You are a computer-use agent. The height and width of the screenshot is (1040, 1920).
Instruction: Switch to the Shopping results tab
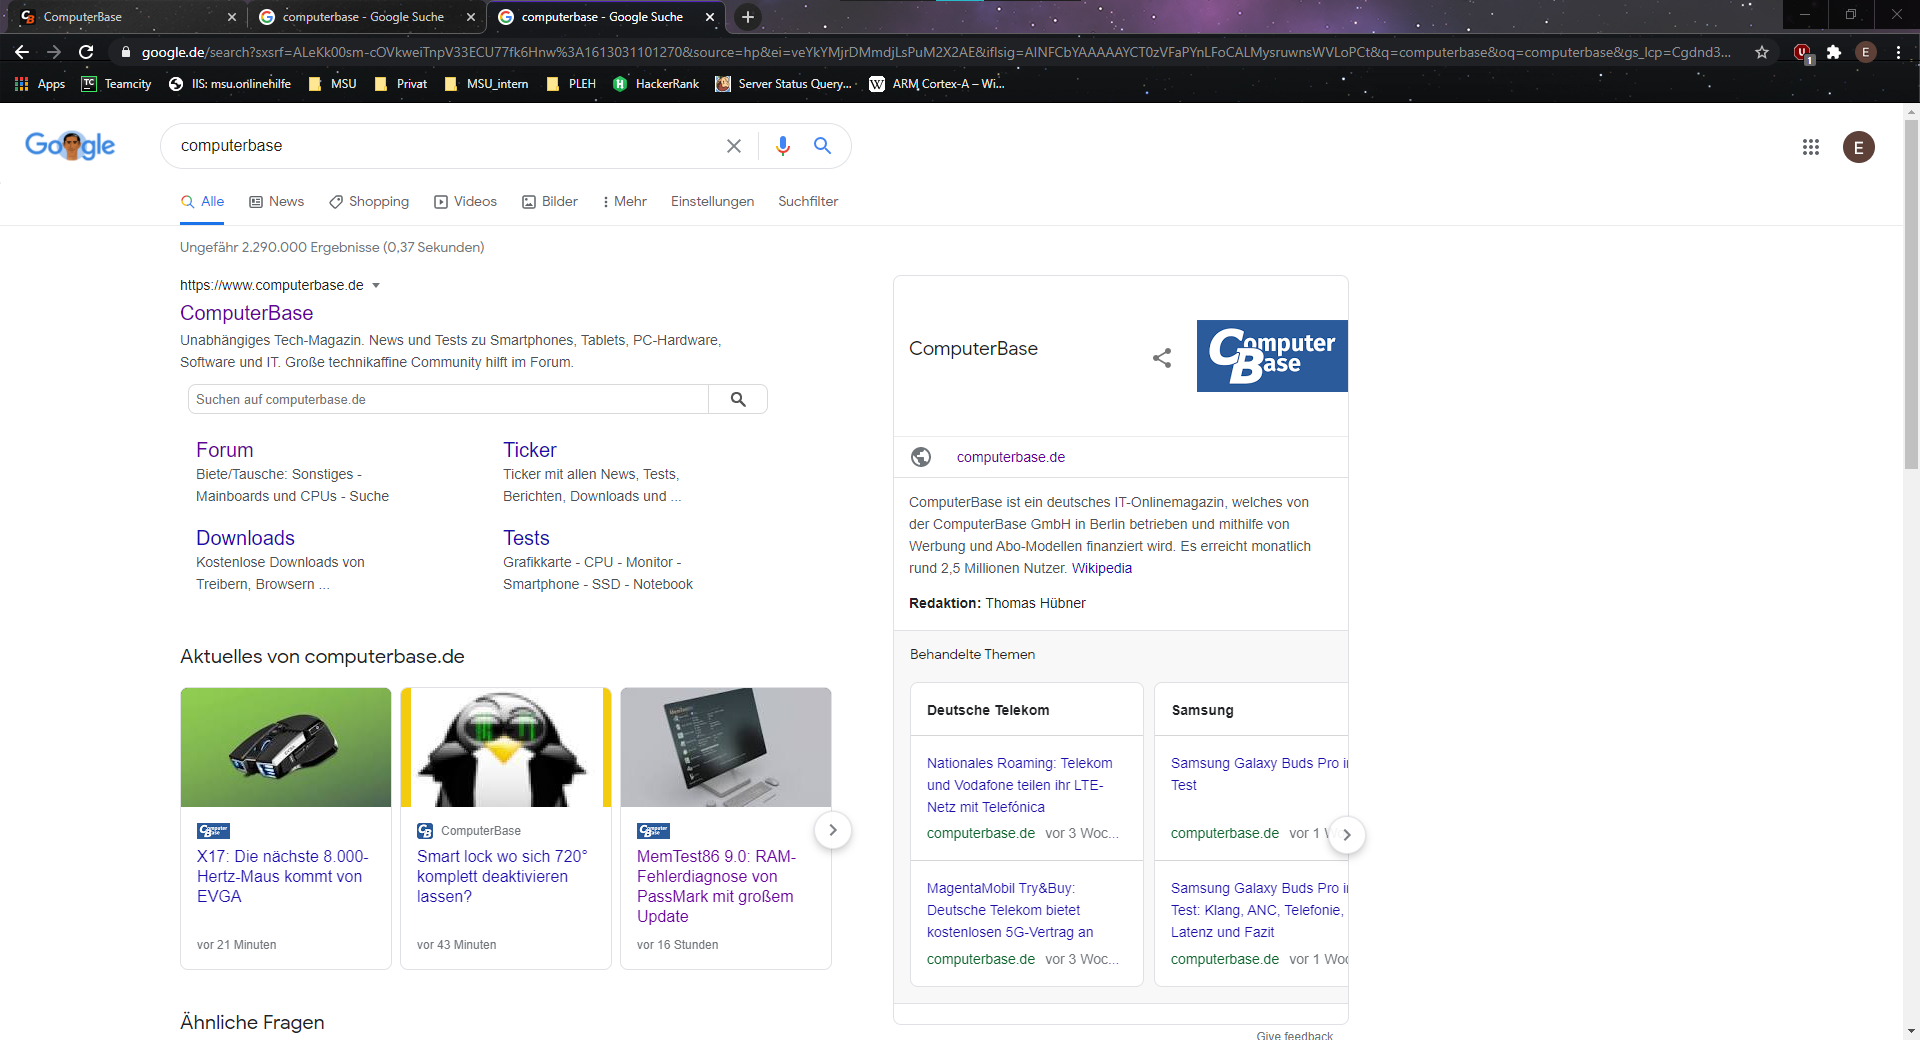(x=369, y=202)
